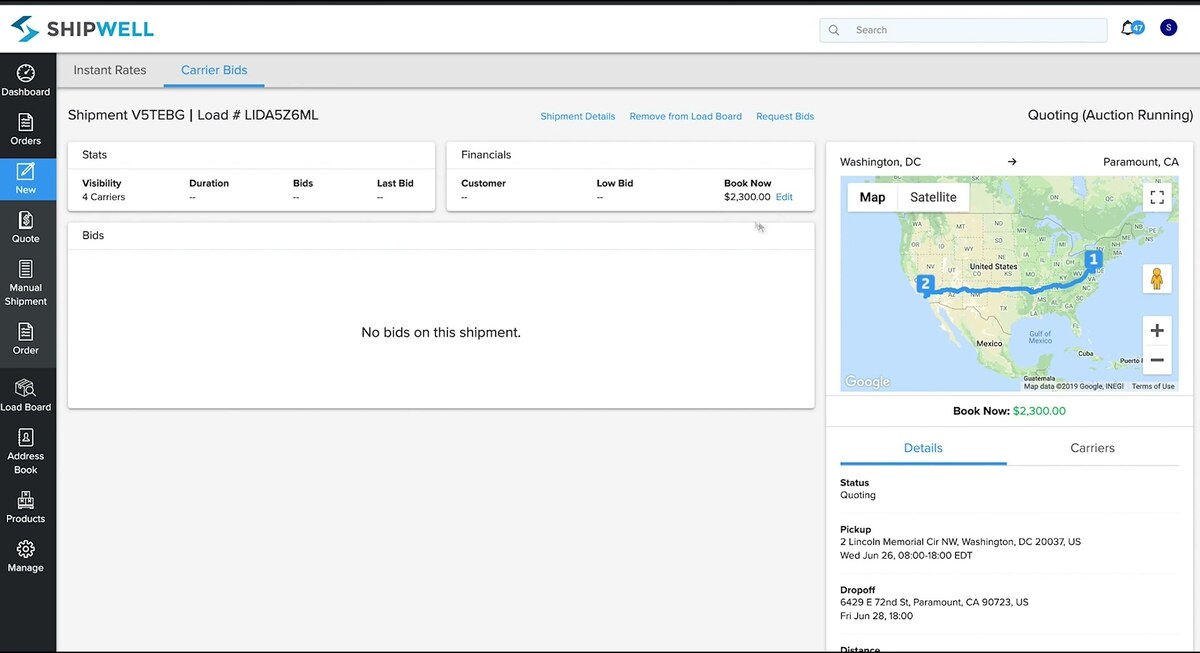
Task: Select Map view on the map
Action: click(872, 197)
